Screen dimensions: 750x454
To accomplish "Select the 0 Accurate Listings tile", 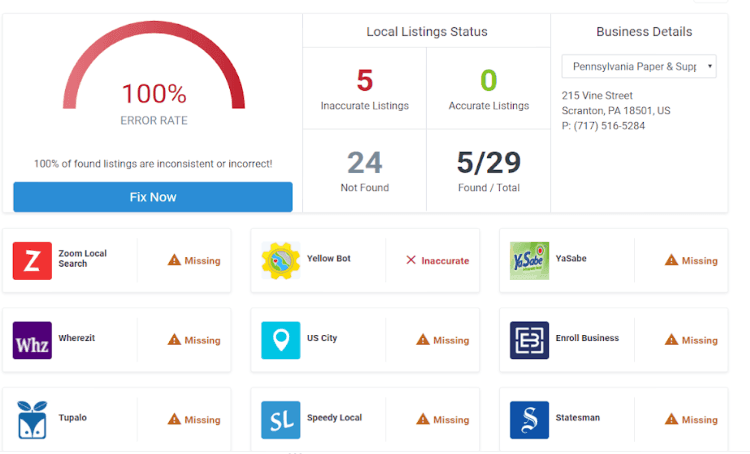I will tap(488, 88).
